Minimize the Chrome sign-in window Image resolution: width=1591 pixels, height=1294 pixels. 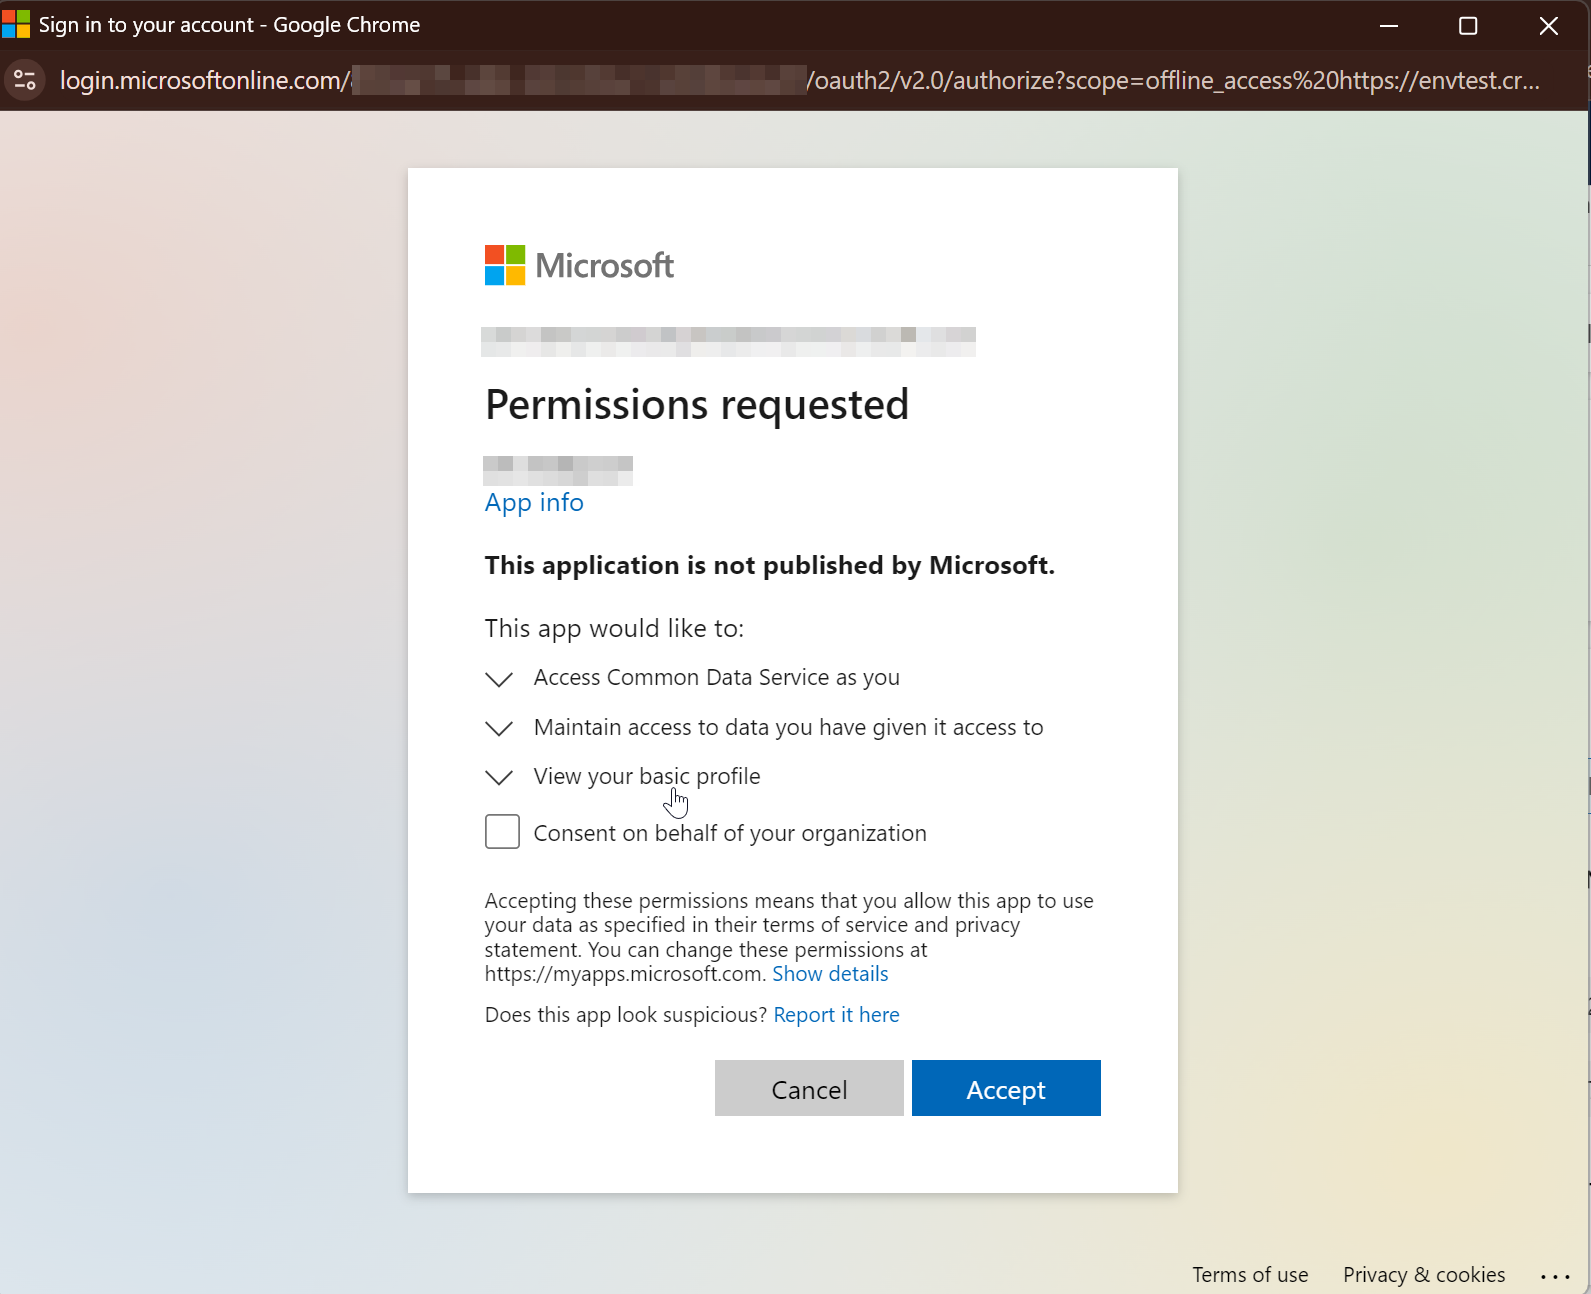1389,25
